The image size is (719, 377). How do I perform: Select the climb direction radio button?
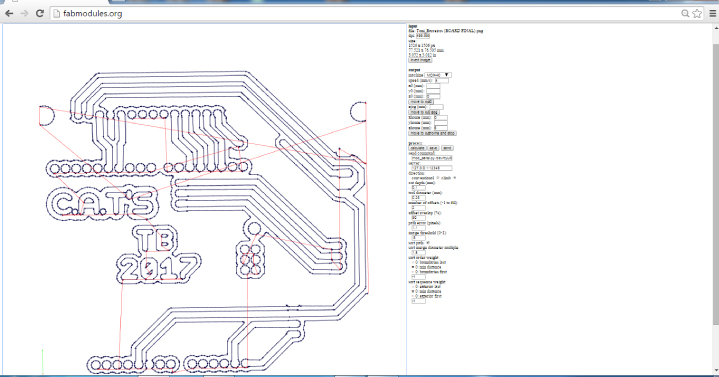454,178
